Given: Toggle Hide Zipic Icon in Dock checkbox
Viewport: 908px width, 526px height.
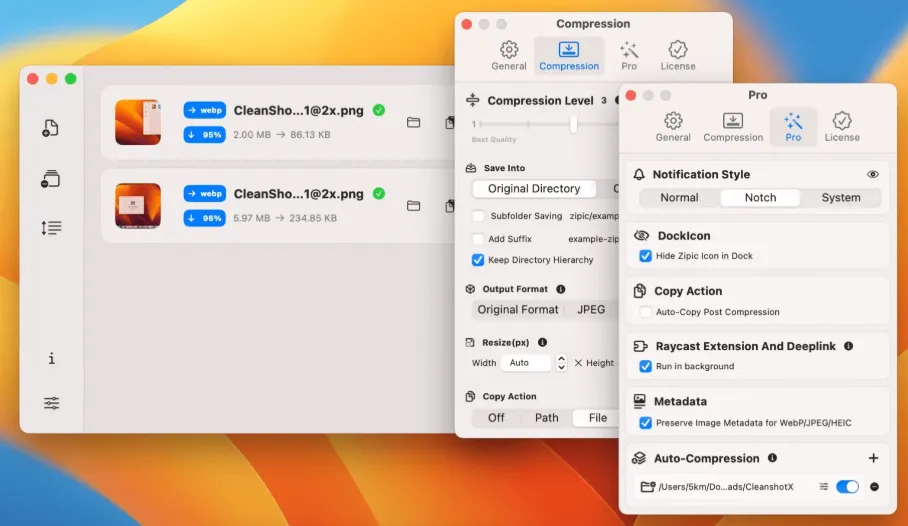Looking at the screenshot, I should pos(645,256).
